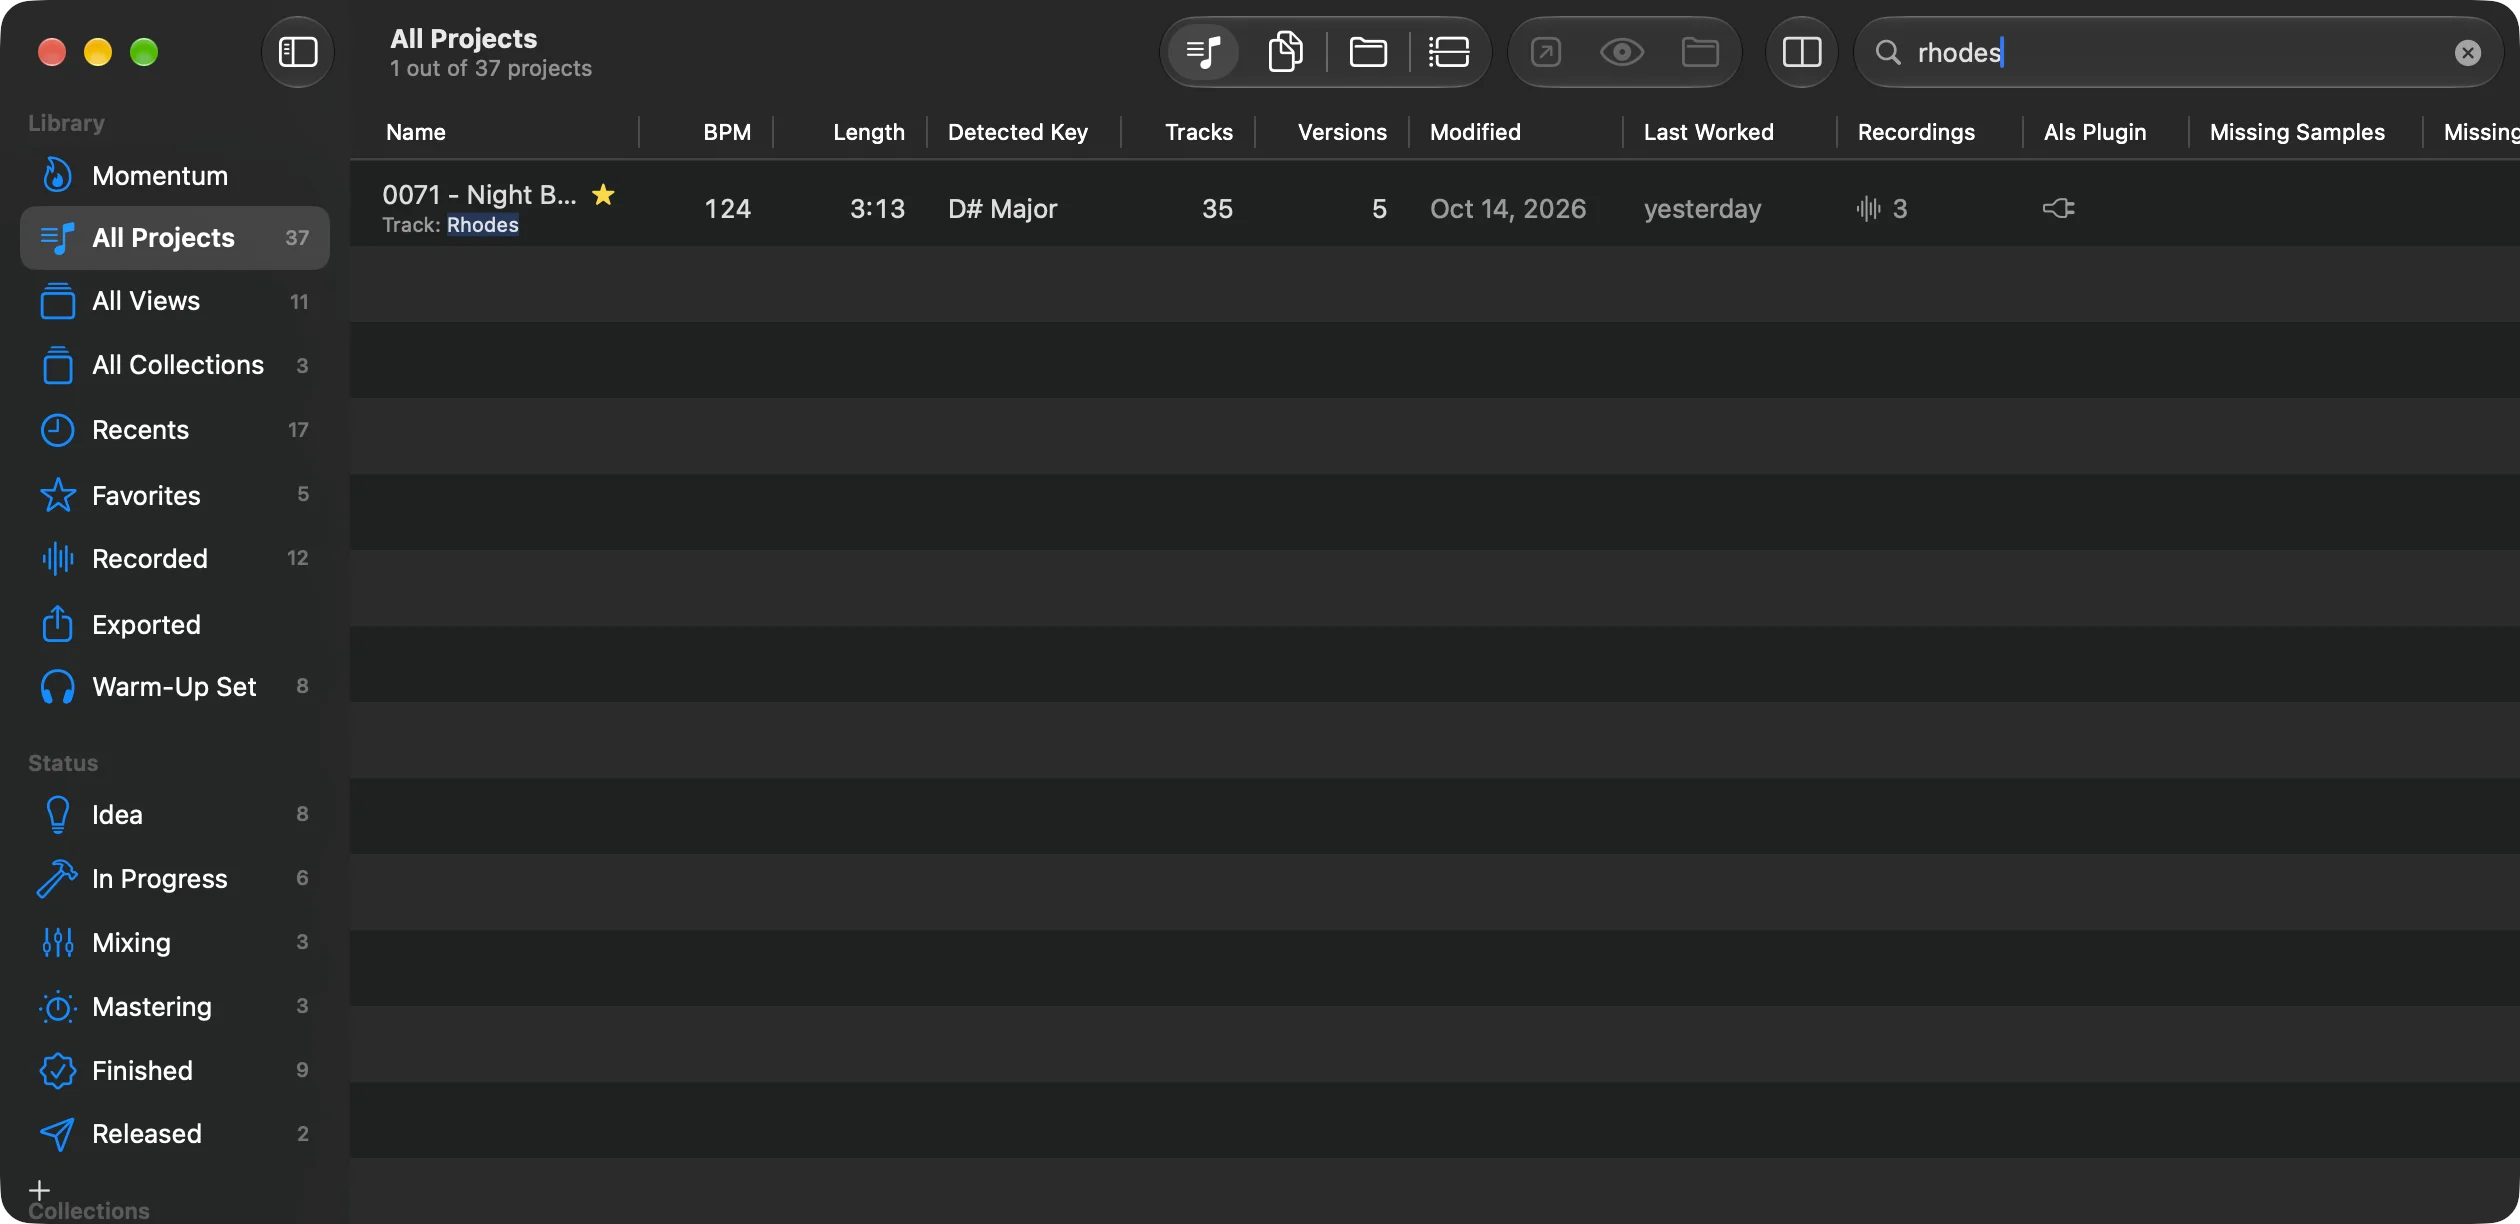Image resolution: width=2520 pixels, height=1224 pixels.
Task: Show Recents list
Action: 175,430
